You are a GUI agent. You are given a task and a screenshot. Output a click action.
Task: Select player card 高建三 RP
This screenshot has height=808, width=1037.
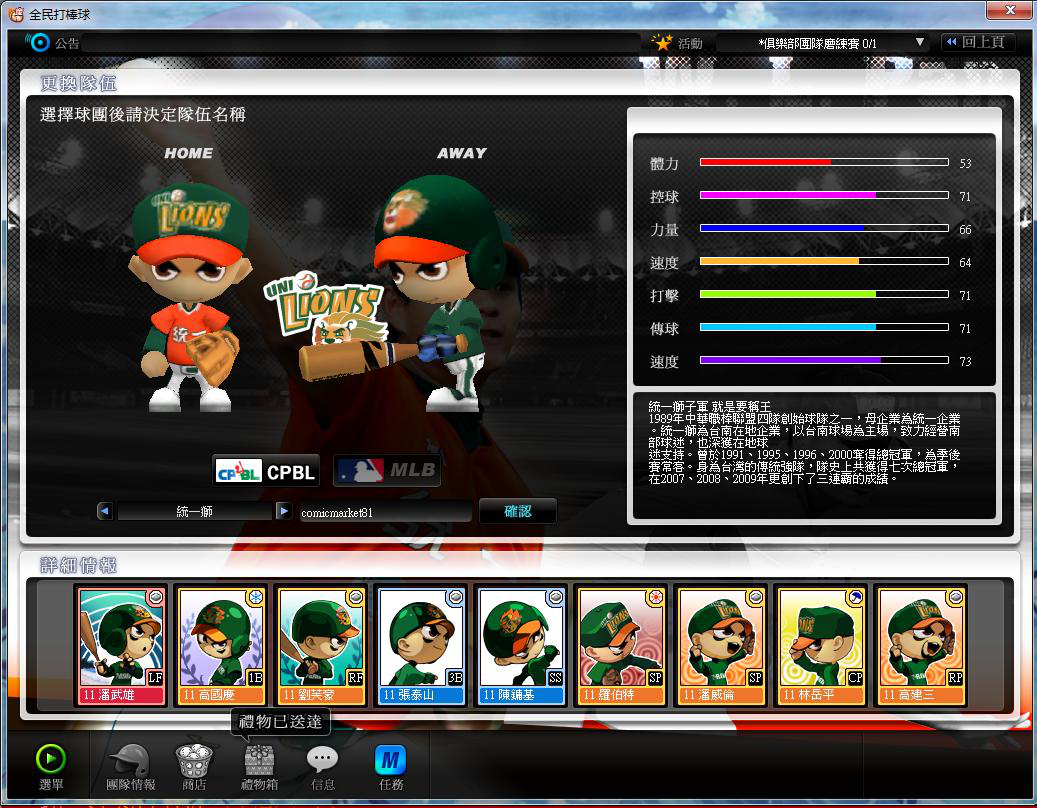pos(921,645)
